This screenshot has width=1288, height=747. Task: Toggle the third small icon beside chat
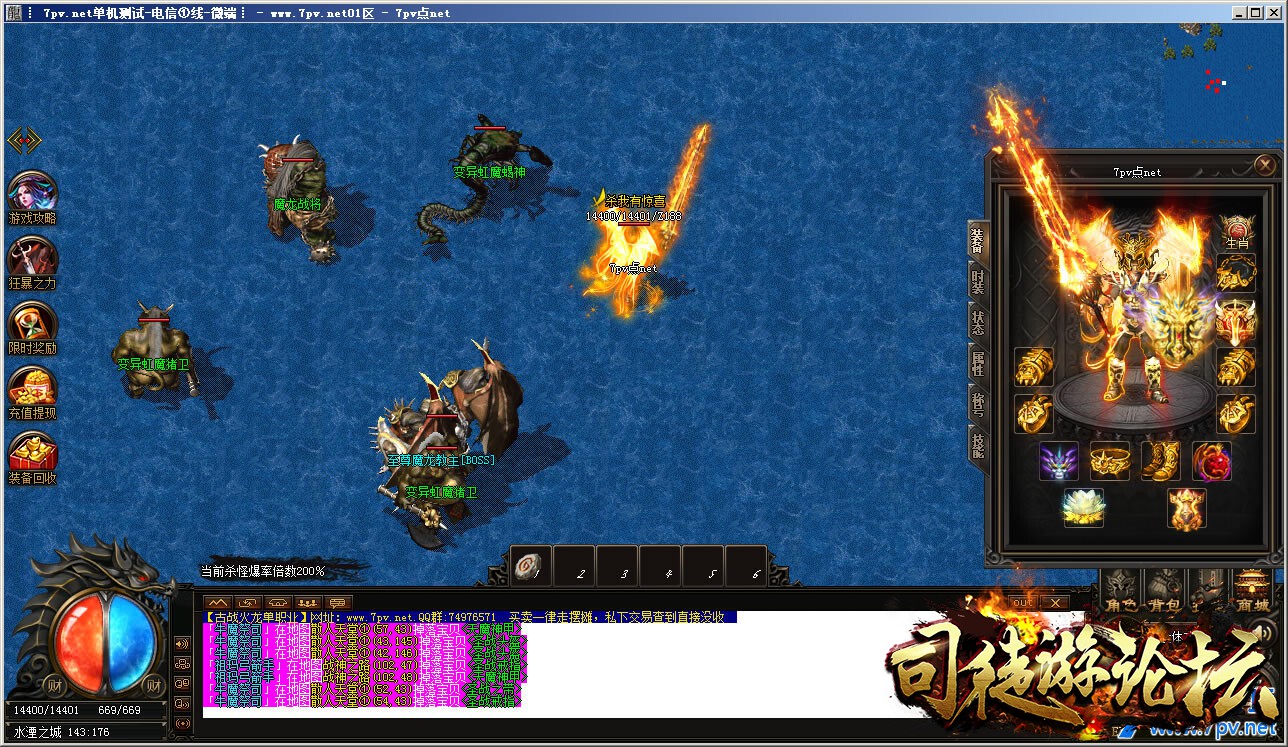click(x=183, y=684)
